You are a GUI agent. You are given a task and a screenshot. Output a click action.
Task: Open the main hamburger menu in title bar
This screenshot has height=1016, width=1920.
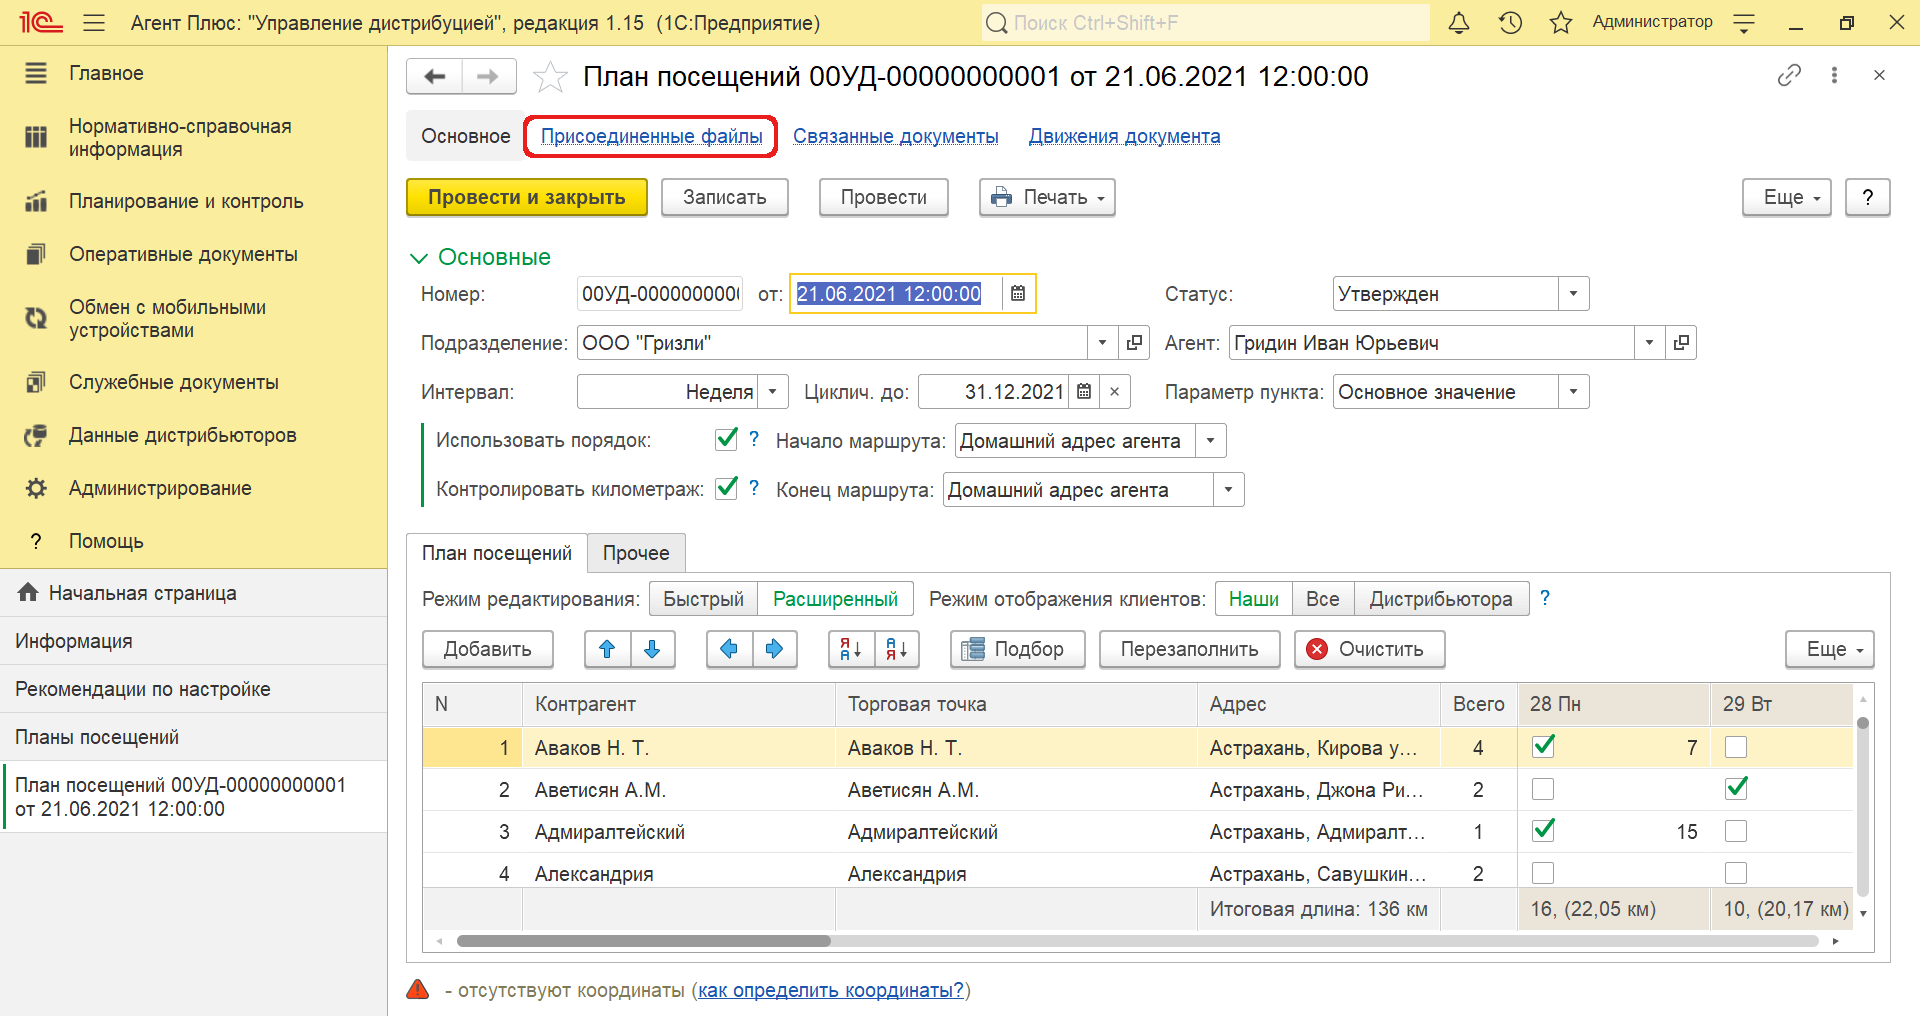(x=94, y=22)
